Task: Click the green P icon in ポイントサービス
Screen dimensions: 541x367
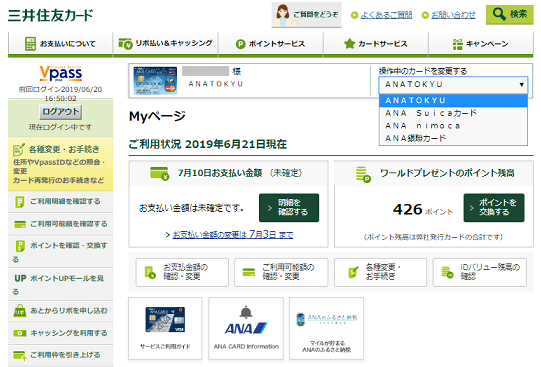Action: point(240,44)
